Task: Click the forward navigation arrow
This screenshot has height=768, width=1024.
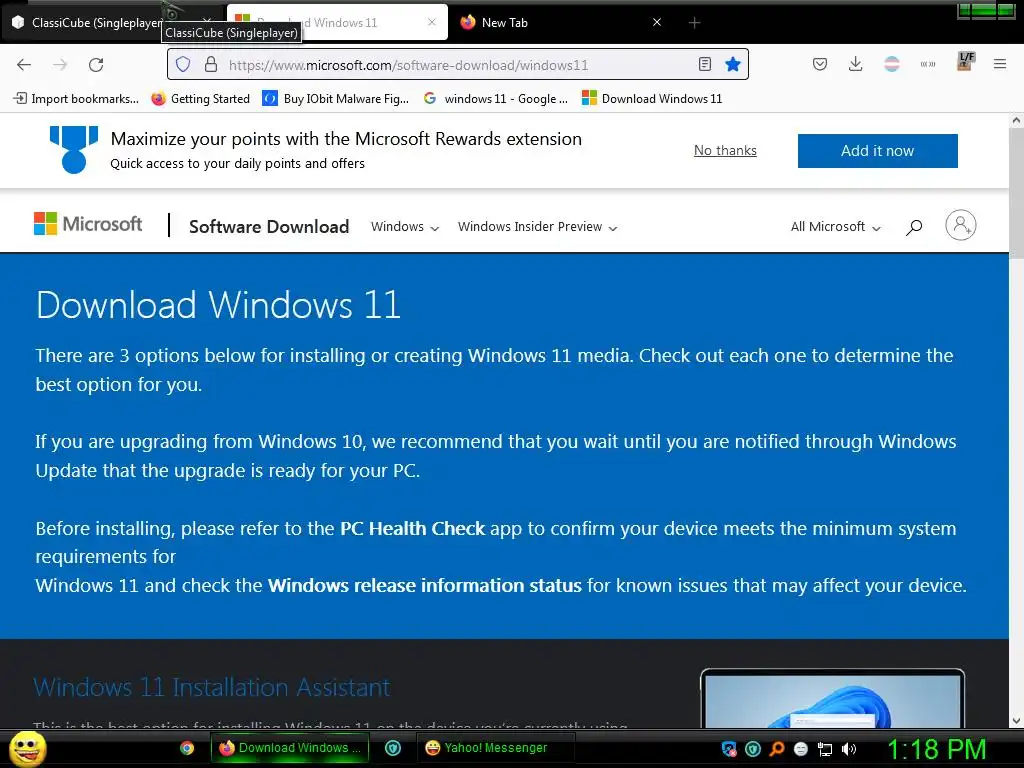Action: (x=60, y=65)
